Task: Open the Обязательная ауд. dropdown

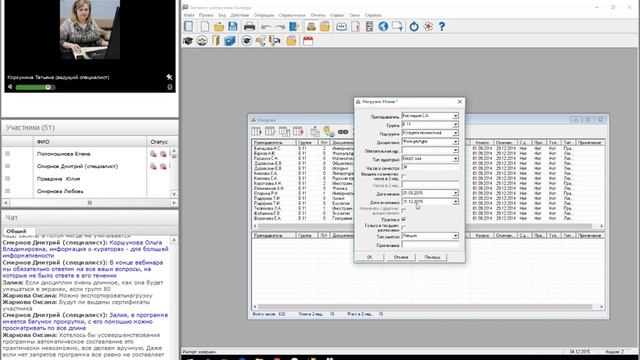Action: [x=455, y=150]
